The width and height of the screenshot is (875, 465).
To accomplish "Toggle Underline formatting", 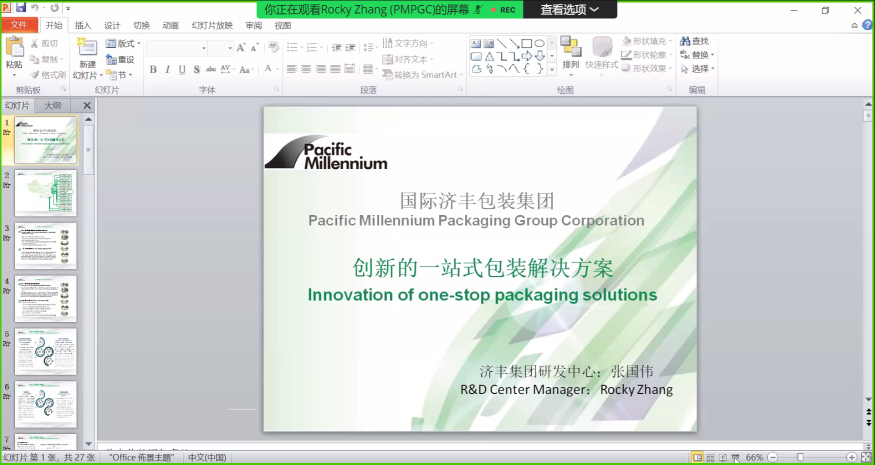I will coord(182,70).
